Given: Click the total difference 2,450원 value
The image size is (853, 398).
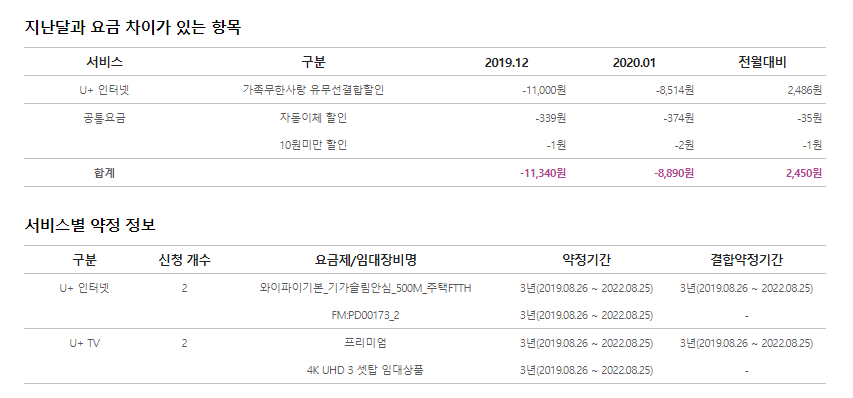Looking at the screenshot, I should [x=803, y=173].
